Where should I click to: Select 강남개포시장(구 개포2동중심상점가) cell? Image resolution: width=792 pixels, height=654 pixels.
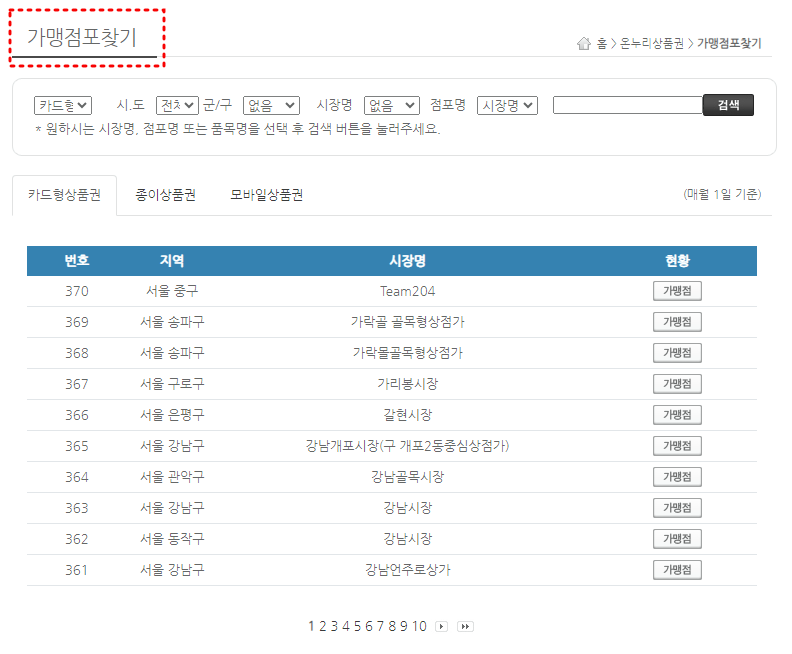click(407, 446)
